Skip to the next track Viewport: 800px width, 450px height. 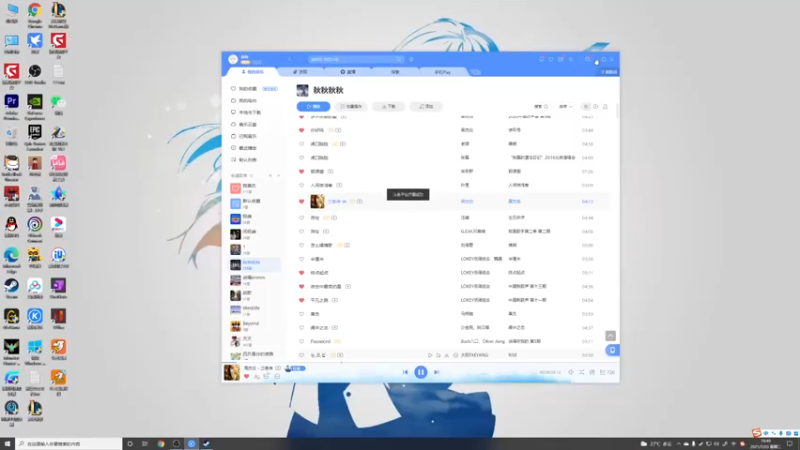436,372
